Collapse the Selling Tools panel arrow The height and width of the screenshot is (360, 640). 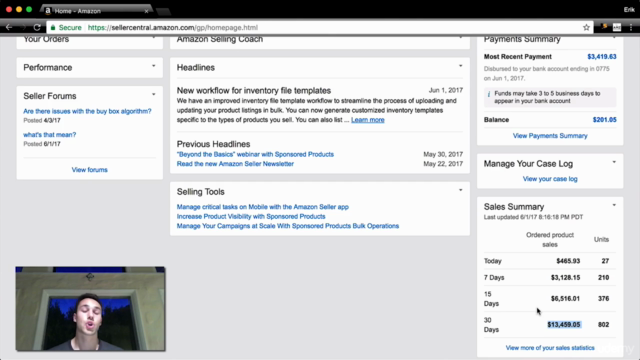460,190
